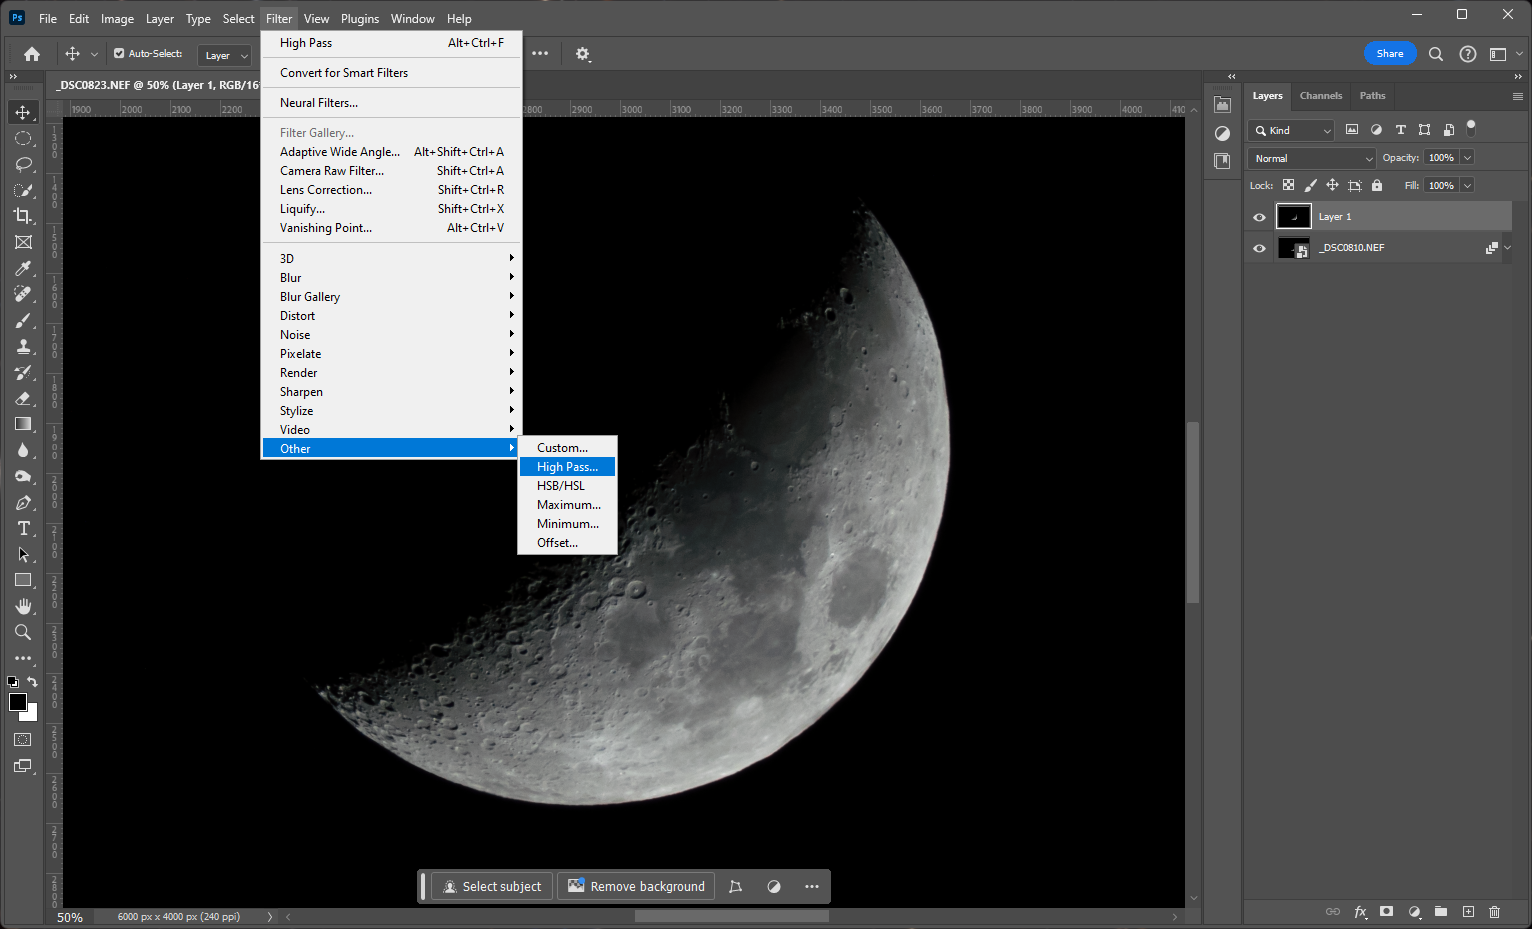Click the Home icon in options bar
1532x929 pixels.
pos(32,54)
